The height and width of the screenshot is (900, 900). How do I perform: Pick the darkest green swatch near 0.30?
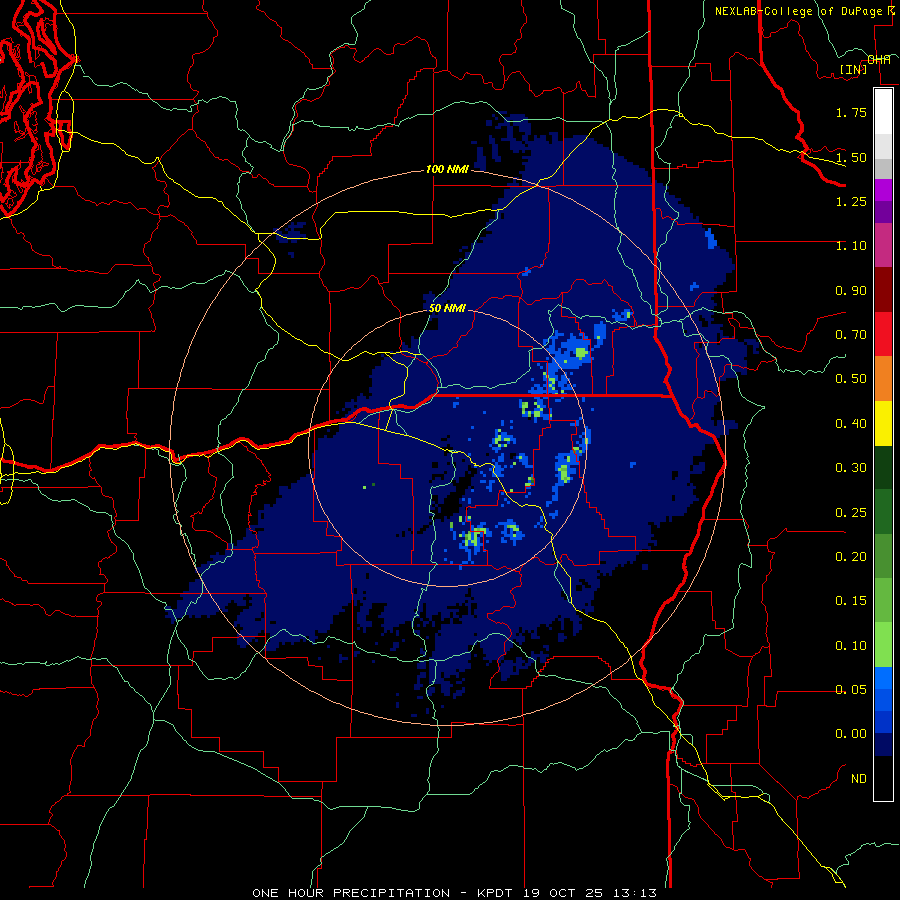pos(883,468)
